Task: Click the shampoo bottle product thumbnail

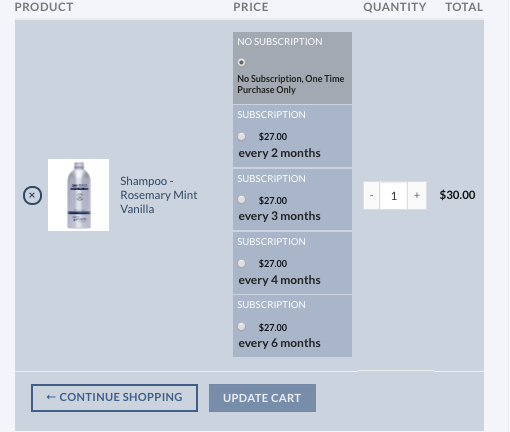Action: 78,195
